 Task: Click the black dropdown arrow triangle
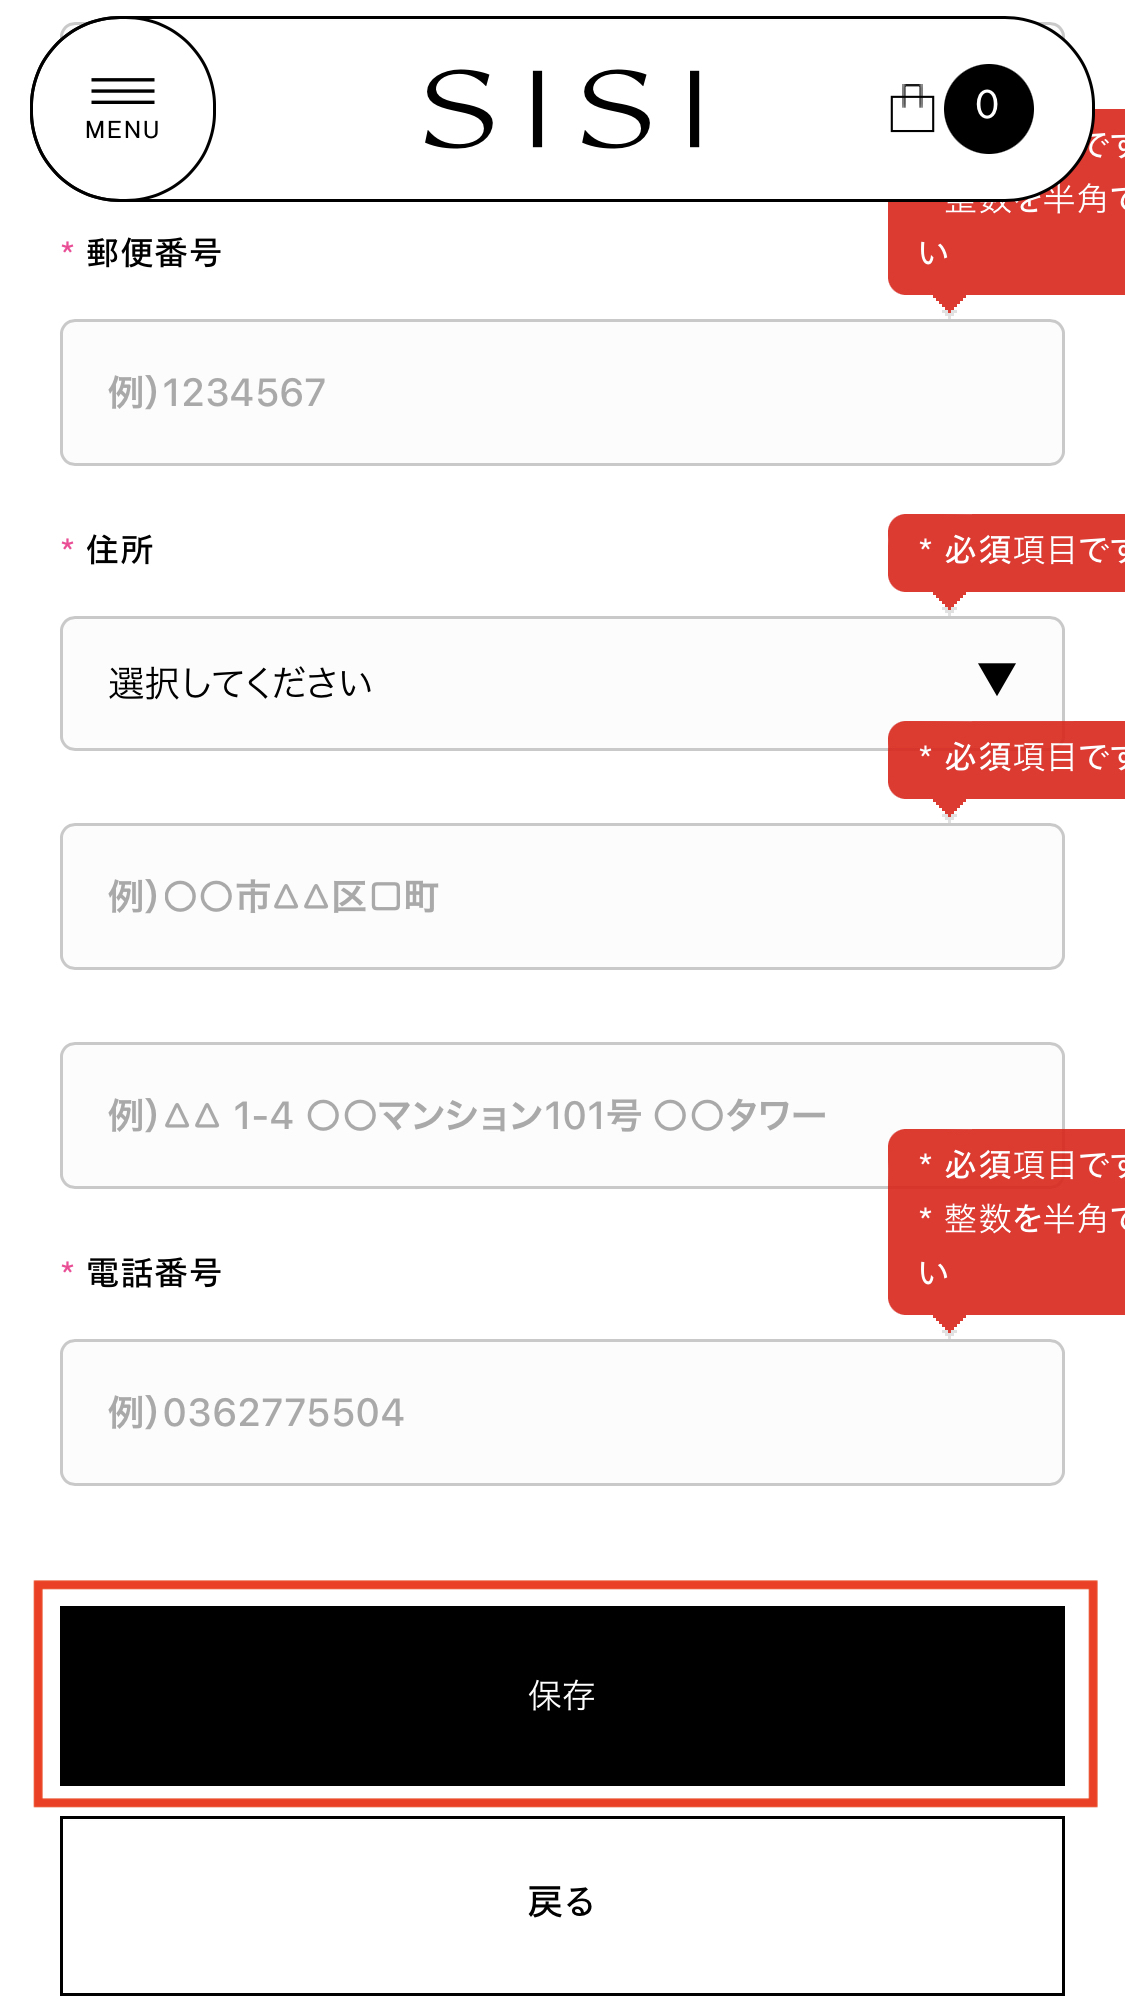coord(997,679)
